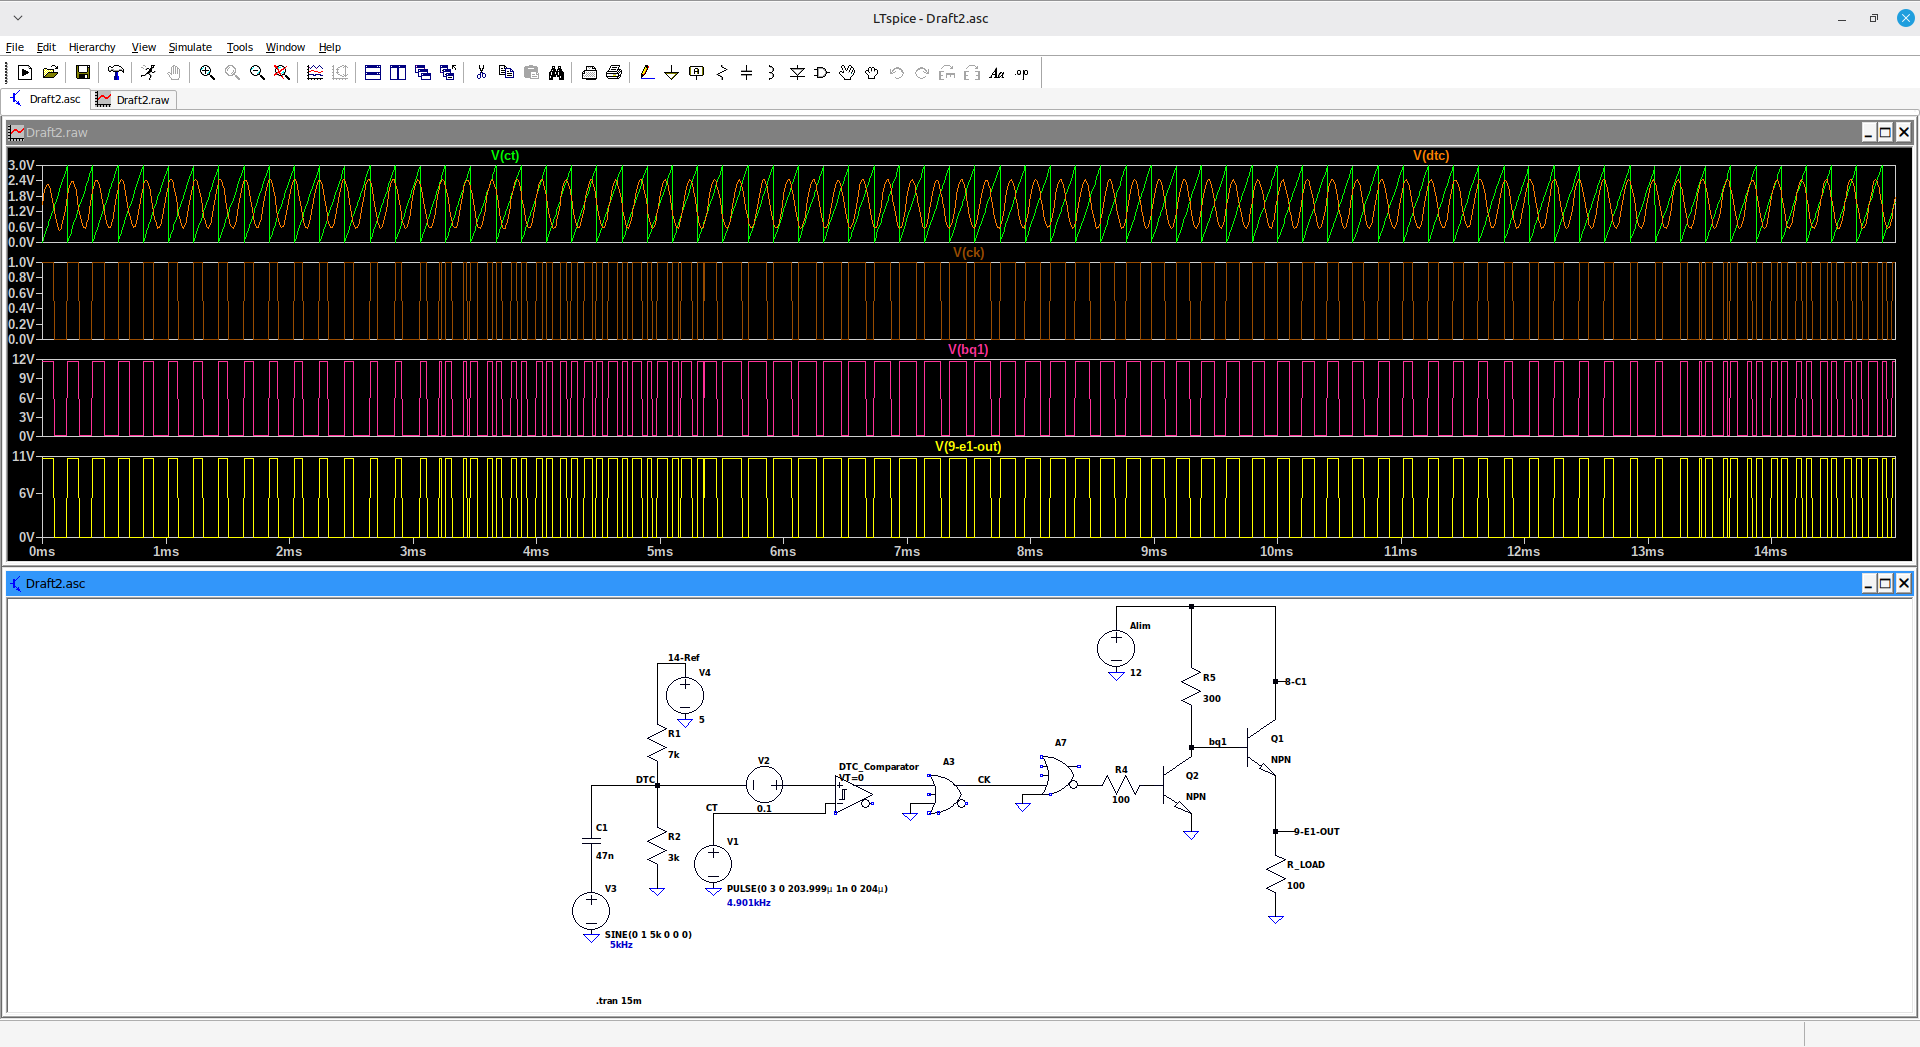
Task: Open the binoculars Find tool
Action: pos(556,72)
